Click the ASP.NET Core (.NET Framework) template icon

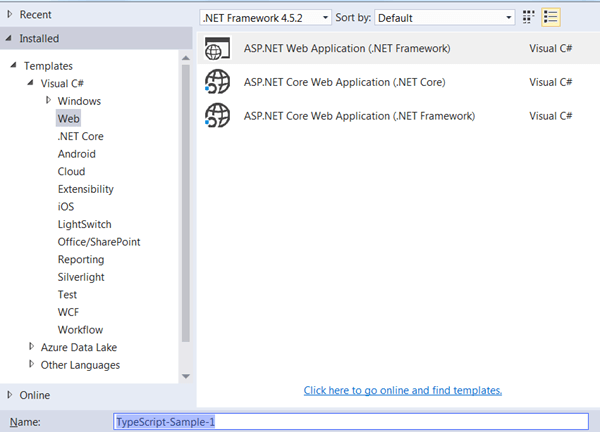tap(217, 116)
